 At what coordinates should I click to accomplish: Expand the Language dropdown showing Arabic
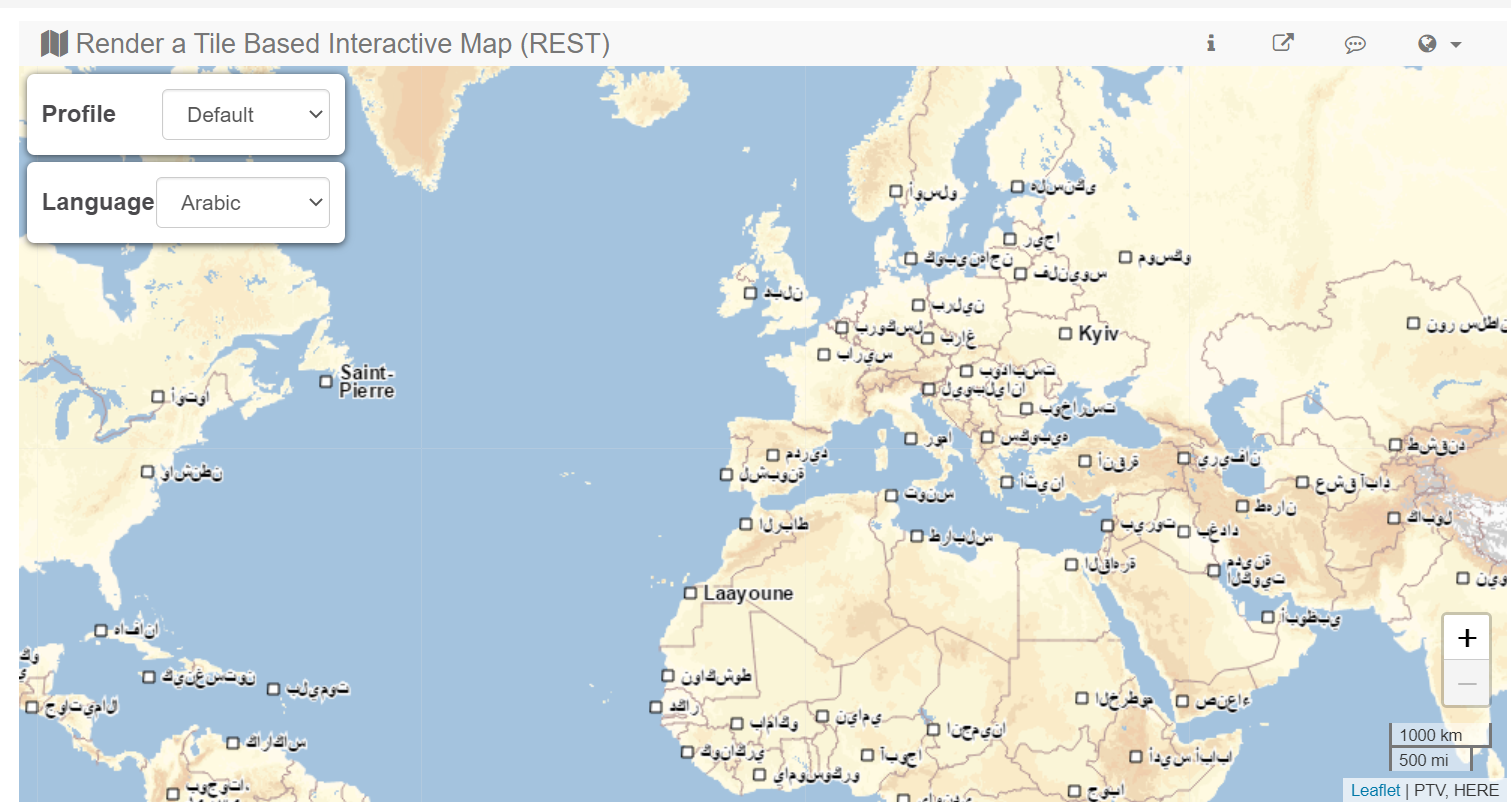[243, 203]
